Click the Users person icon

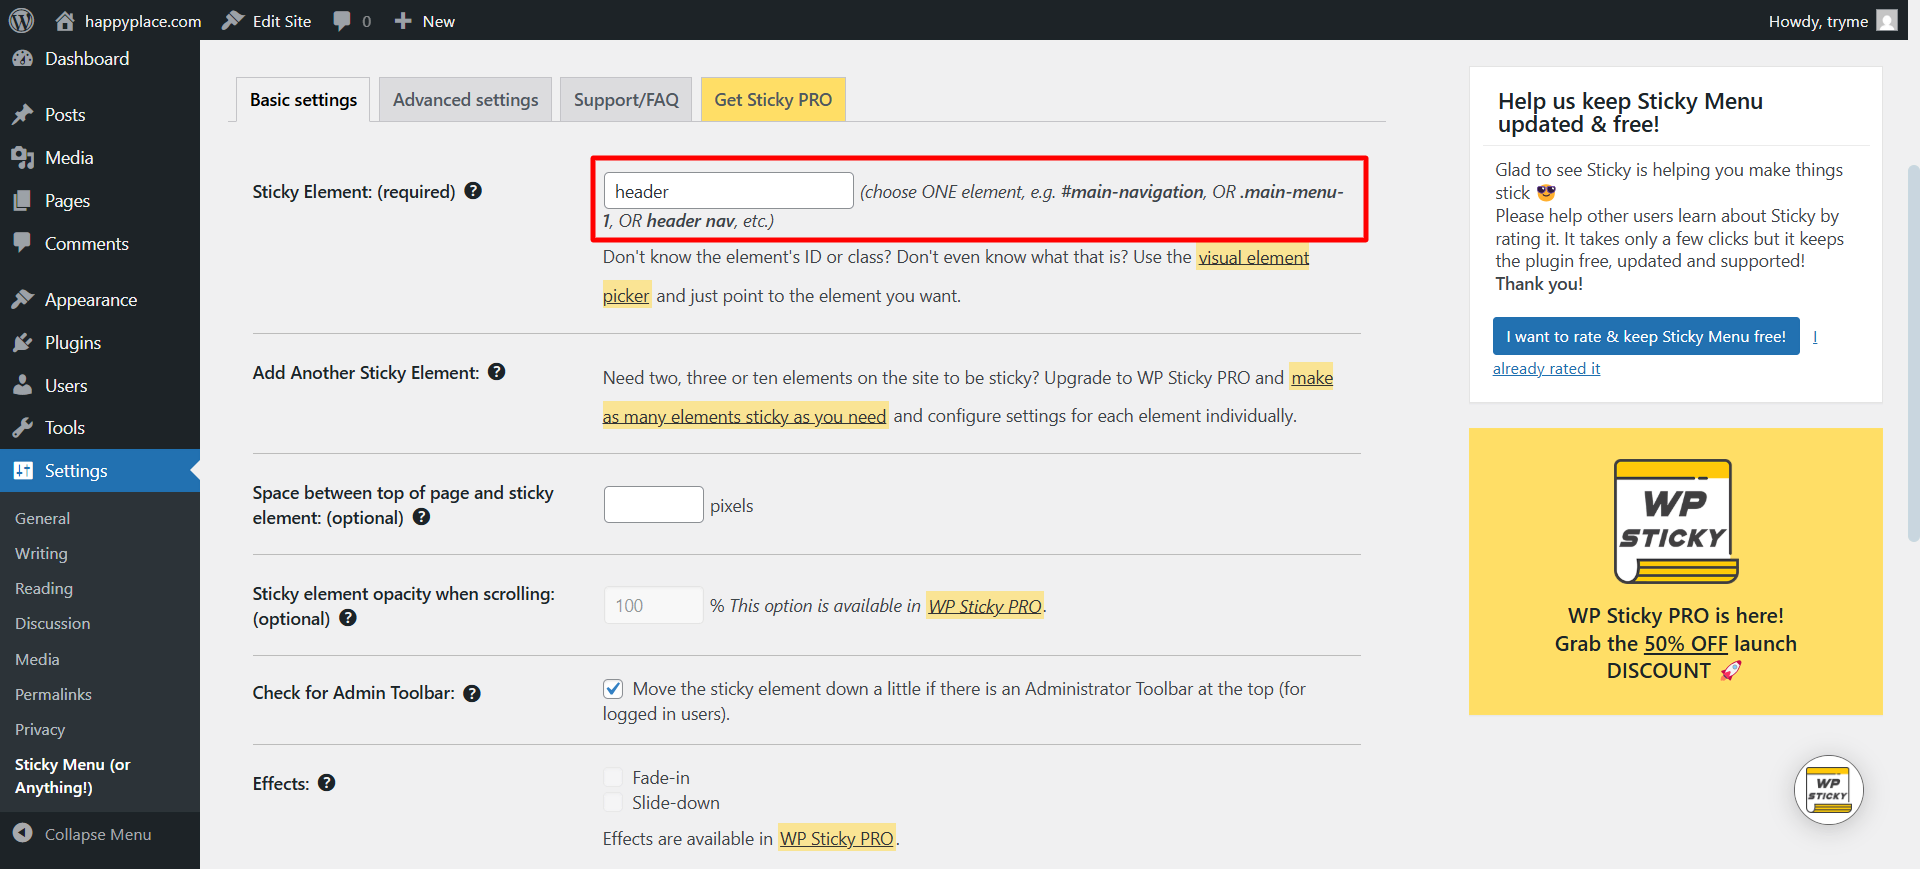tap(23, 385)
